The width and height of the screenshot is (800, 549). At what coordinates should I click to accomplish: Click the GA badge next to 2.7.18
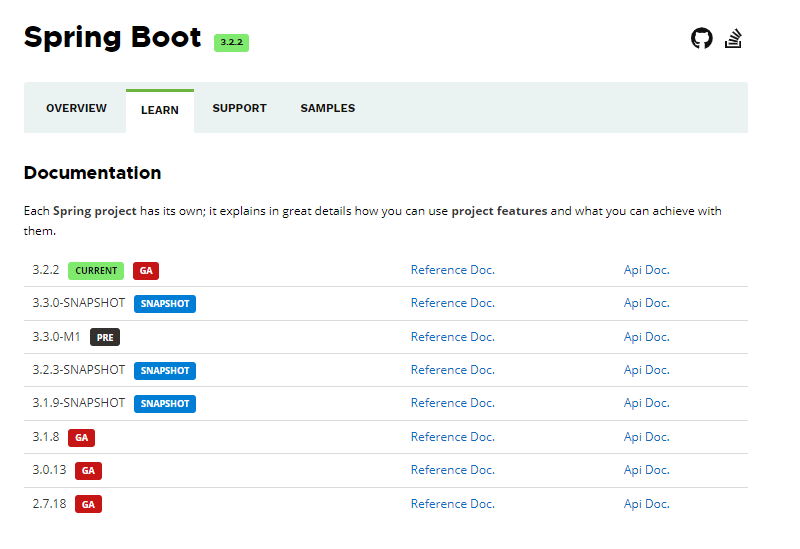tap(88, 504)
